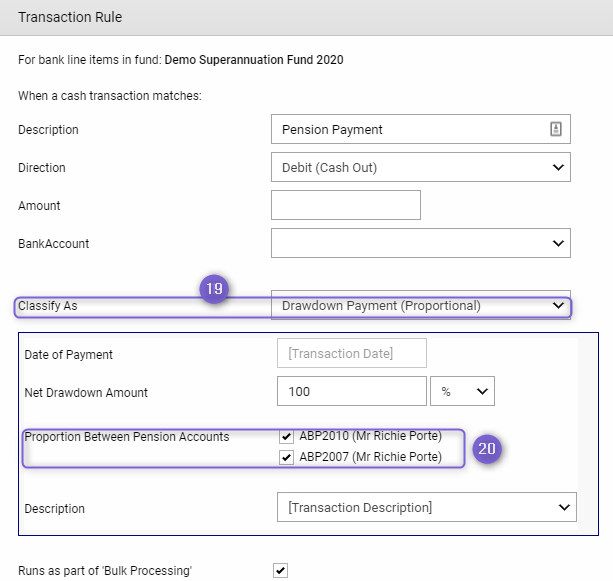Click the 'Date of Payment' label
Image resolution: width=613 pixels, height=581 pixels.
click(x=68, y=355)
